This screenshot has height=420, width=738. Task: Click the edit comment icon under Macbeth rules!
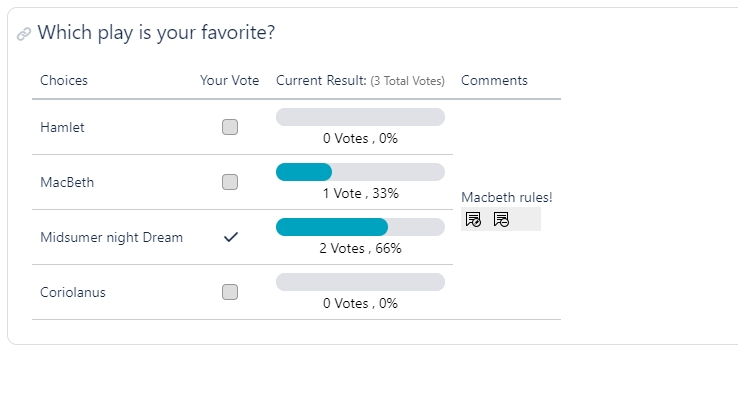point(474,219)
